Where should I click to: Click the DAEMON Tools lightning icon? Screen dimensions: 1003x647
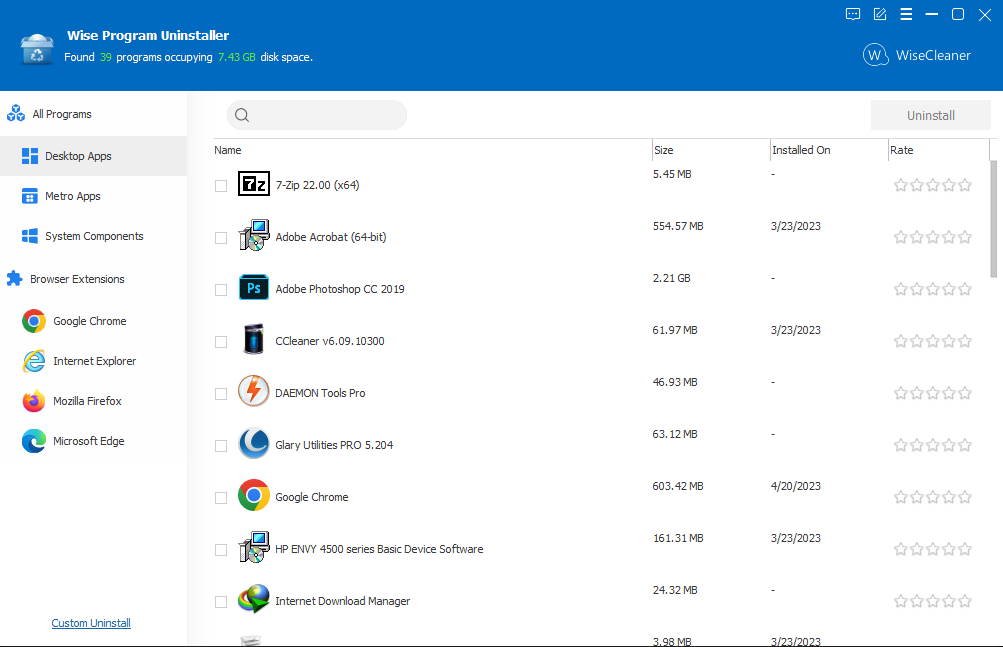coord(254,391)
